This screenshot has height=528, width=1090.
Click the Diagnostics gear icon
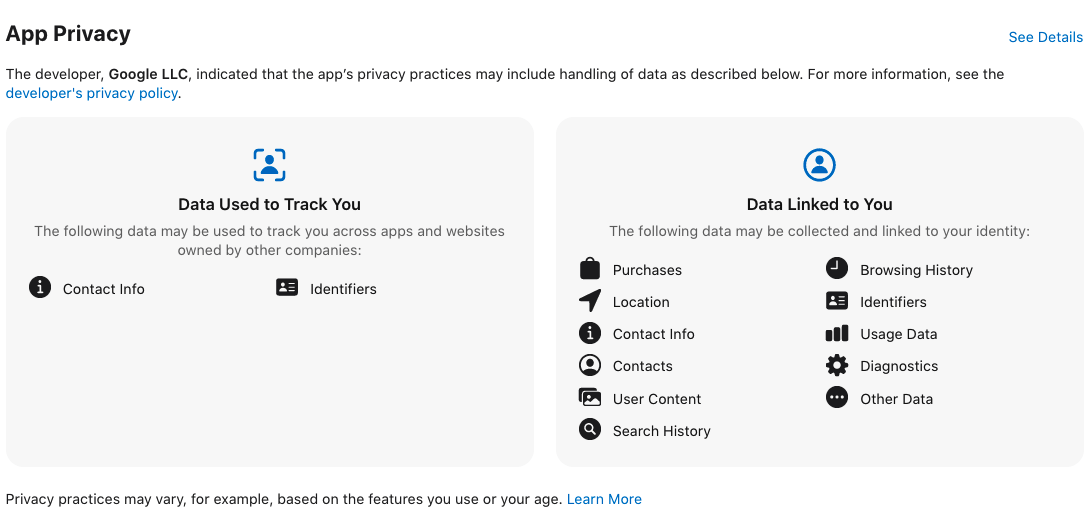[837, 365]
